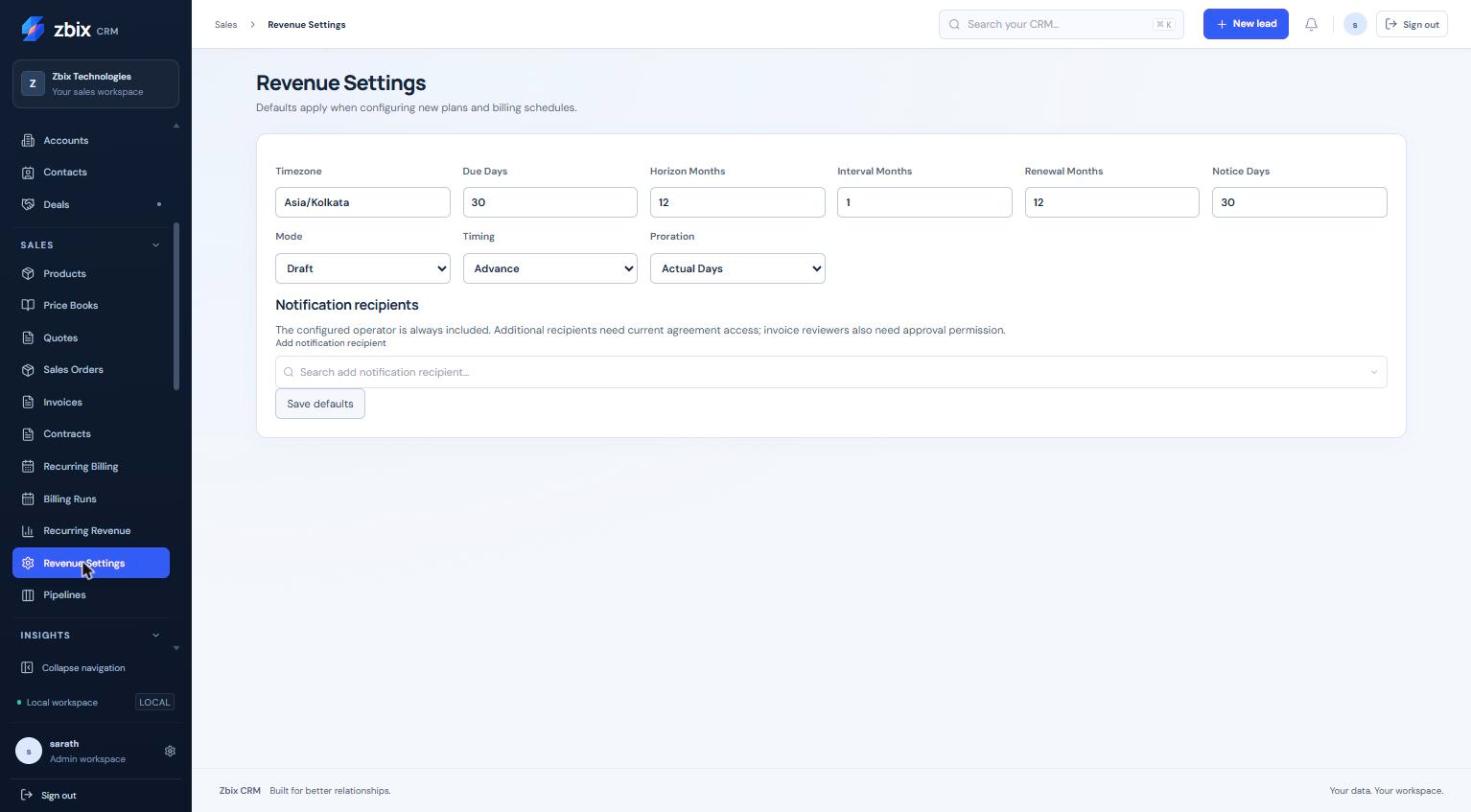Focus the Timezone field Asia/Kolkata
The height and width of the screenshot is (812, 1471).
(x=362, y=202)
